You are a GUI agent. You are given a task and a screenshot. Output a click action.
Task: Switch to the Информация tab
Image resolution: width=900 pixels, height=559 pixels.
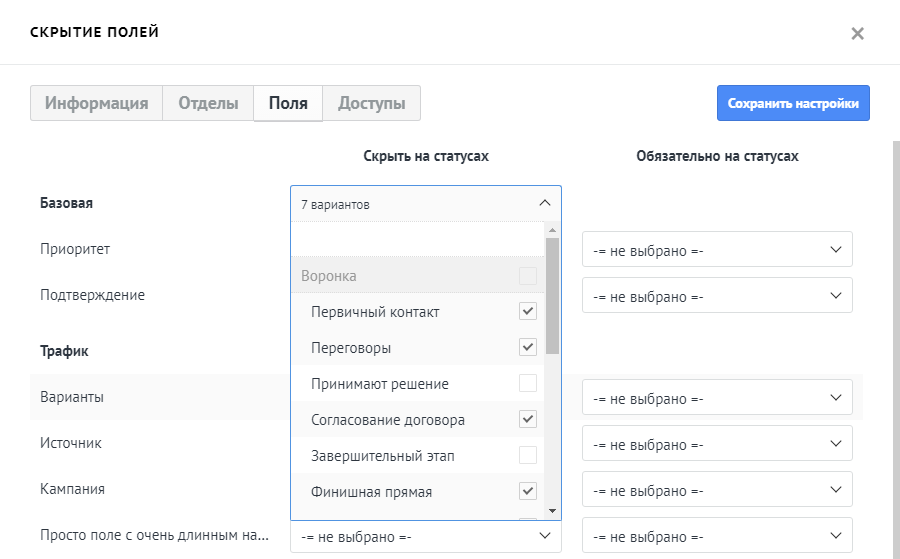click(x=96, y=103)
